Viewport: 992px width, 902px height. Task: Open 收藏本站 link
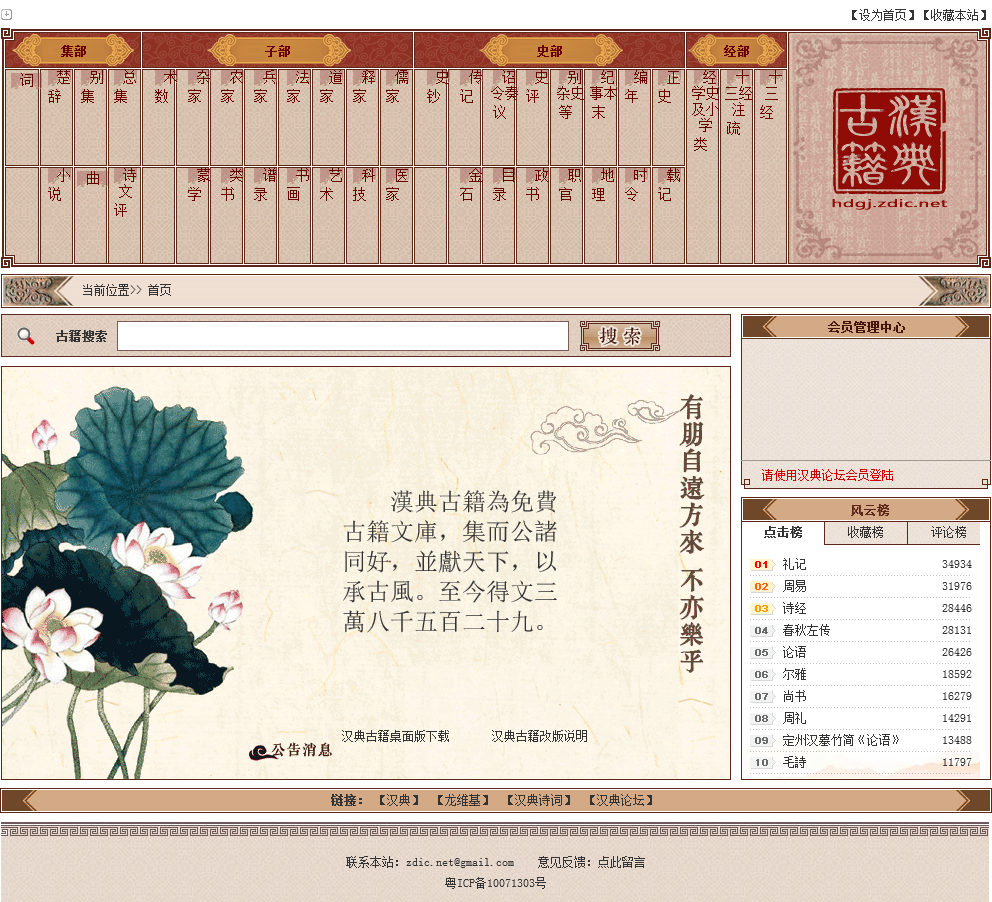(954, 15)
